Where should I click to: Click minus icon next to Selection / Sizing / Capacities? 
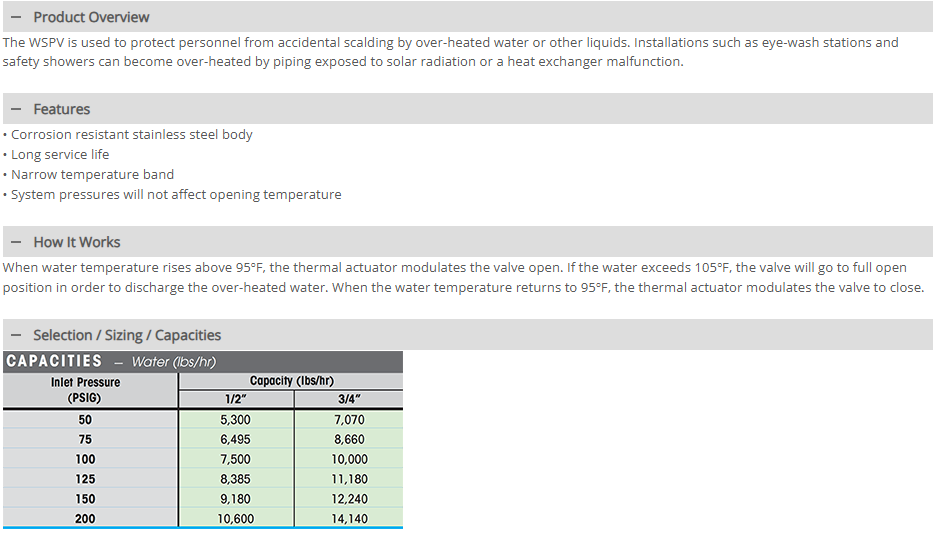16,335
